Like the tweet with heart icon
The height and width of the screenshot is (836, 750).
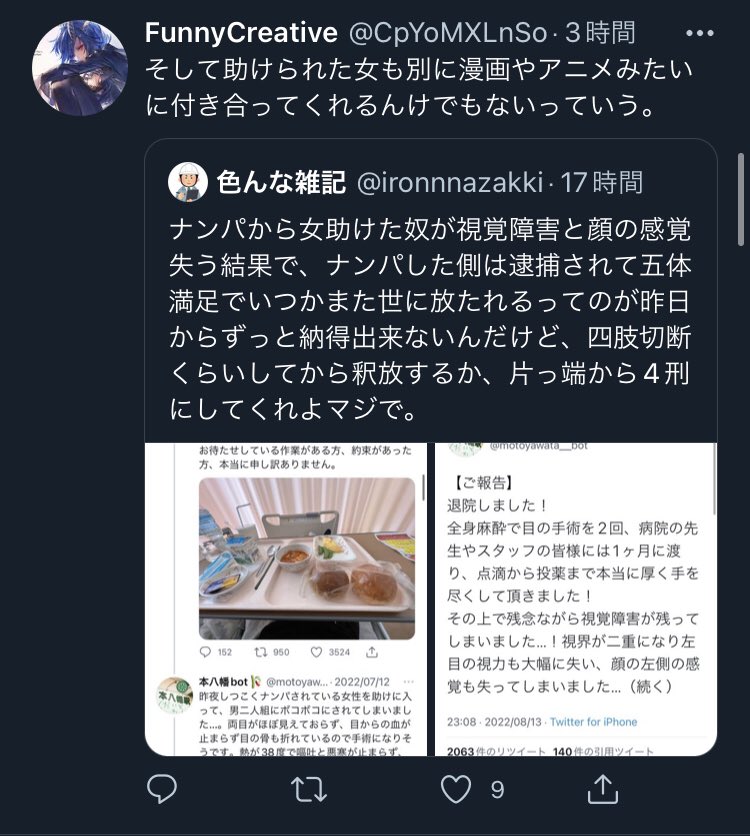tap(456, 789)
